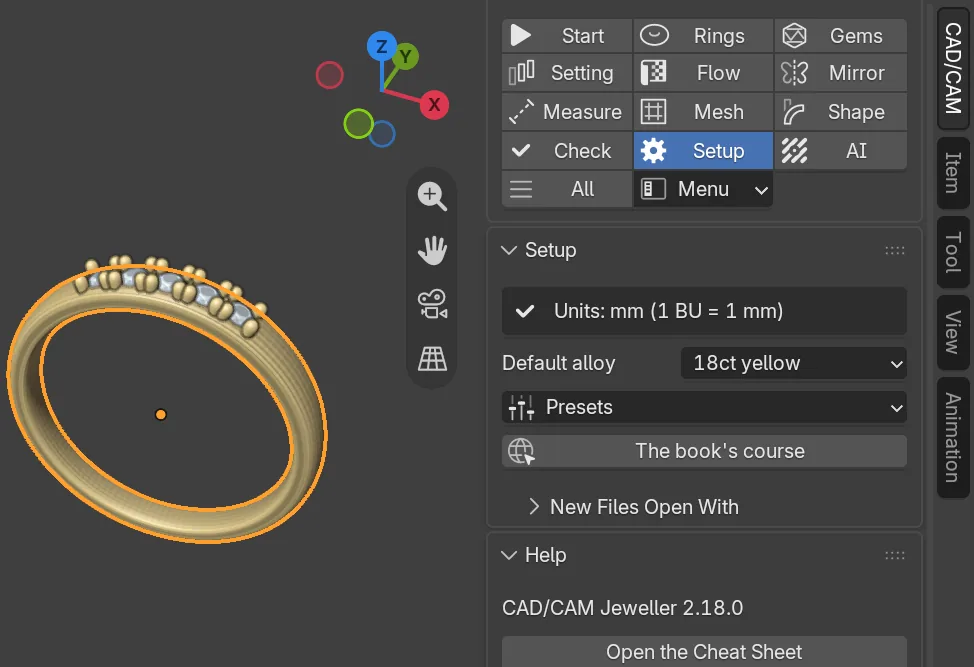Switch perspective/orthographic grid icon

click(432, 359)
